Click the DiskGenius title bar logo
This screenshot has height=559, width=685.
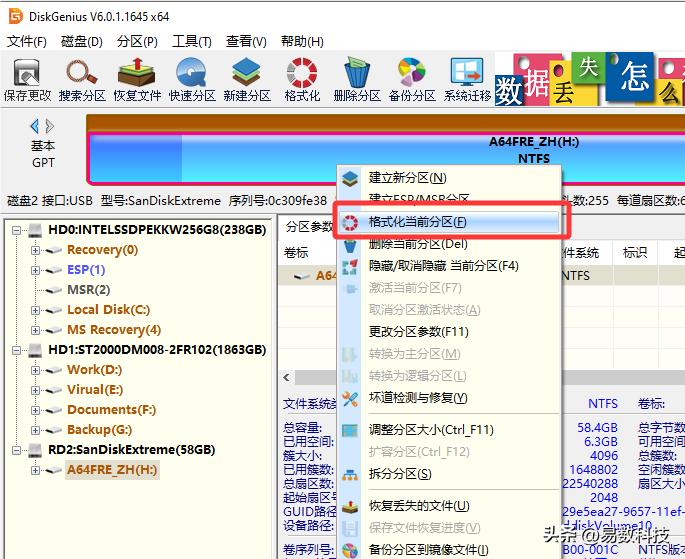coord(16,17)
